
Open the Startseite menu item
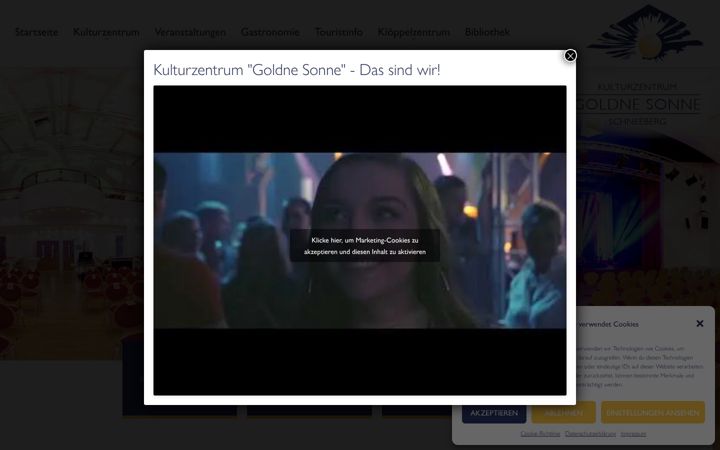point(37,32)
